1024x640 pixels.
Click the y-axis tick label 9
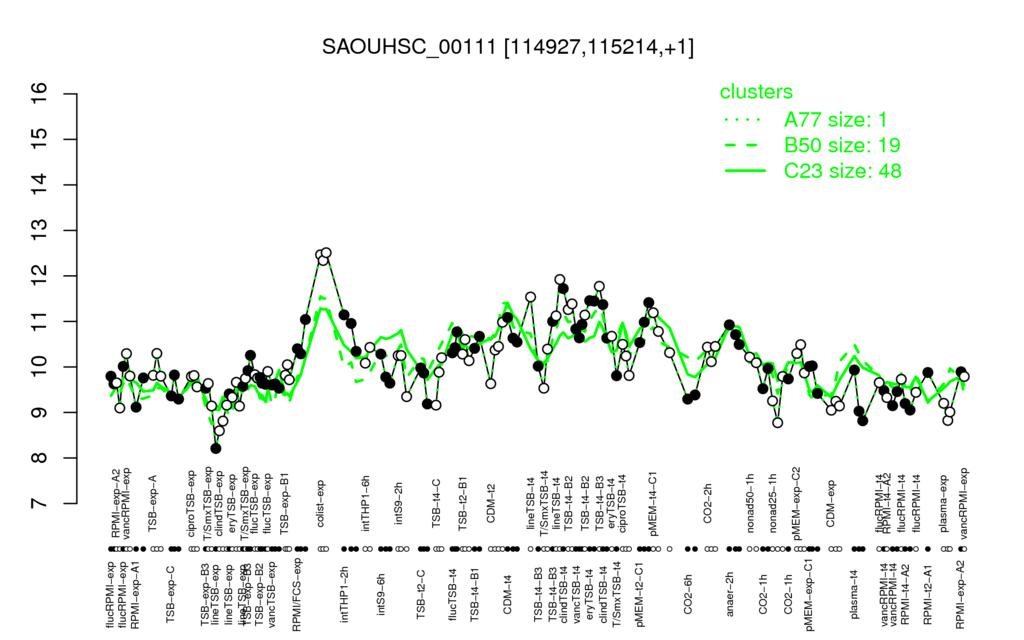pyautogui.click(x=39, y=413)
